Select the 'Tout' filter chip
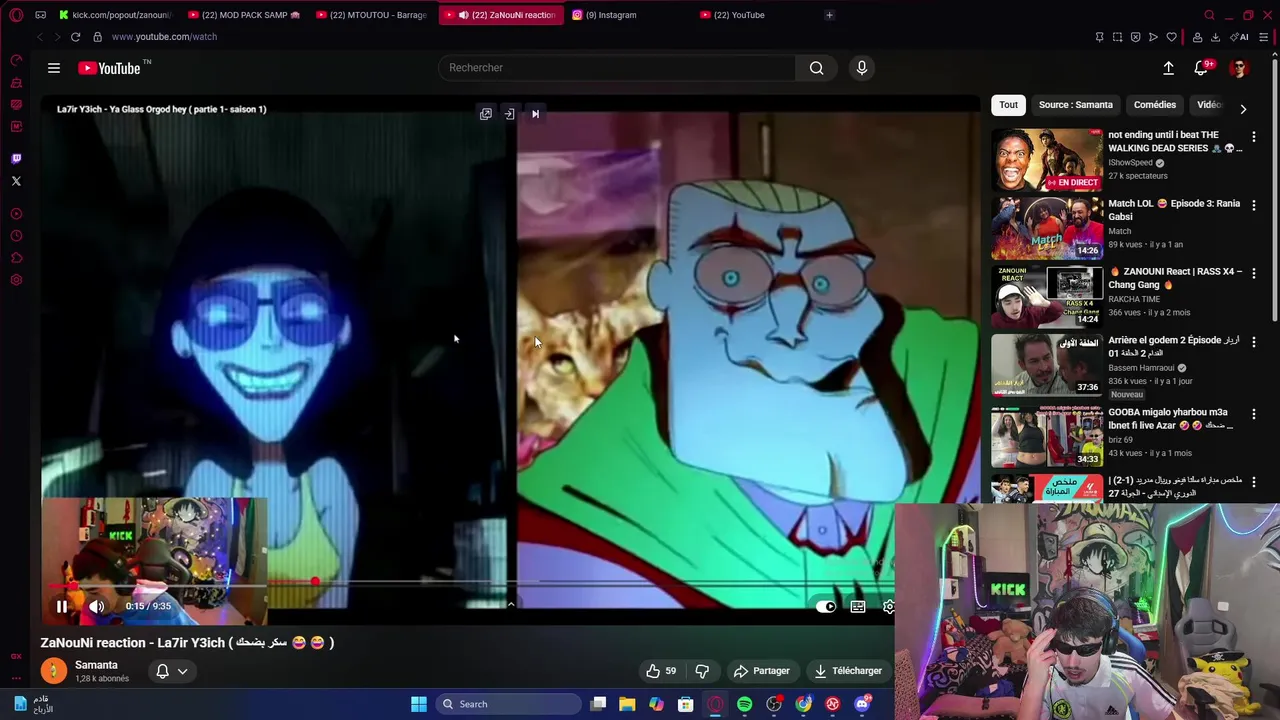 [1008, 105]
